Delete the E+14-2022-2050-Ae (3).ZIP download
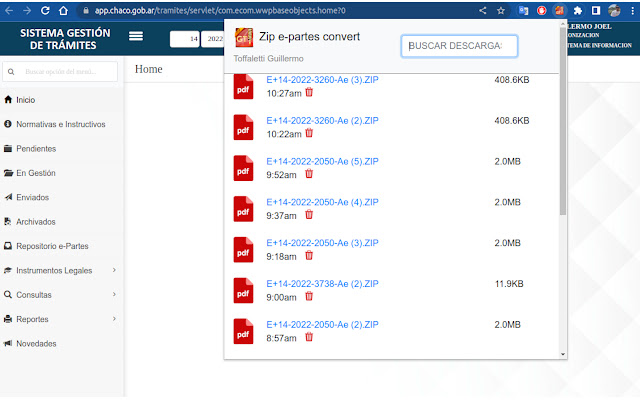The image size is (640, 400). coord(309,256)
